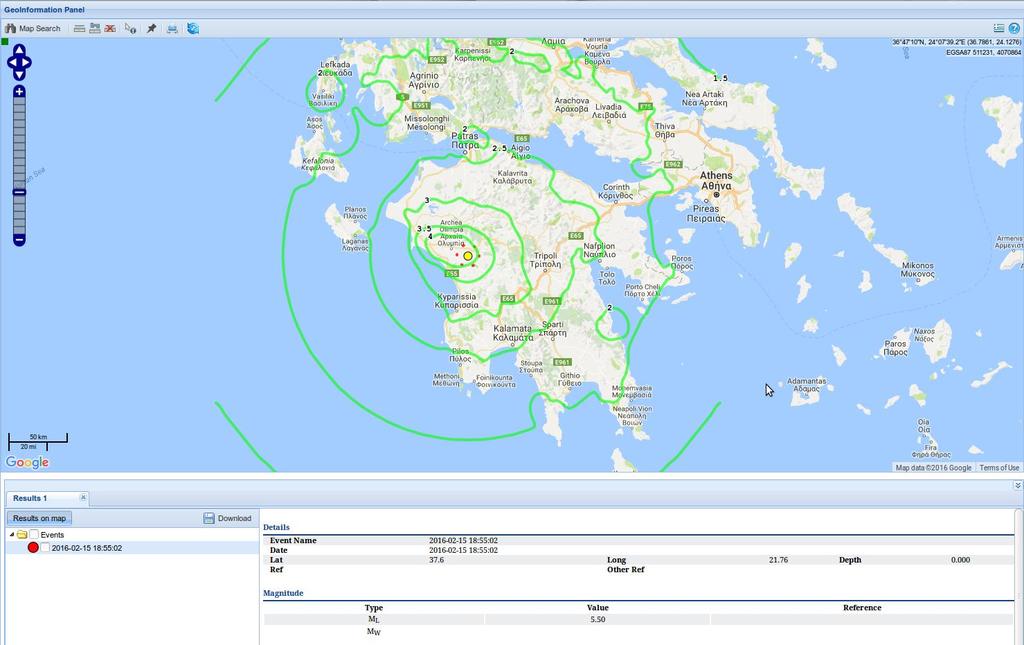Open the Google logo link on the map
1024x645 pixels.
pyautogui.click(x=27, y=462)
